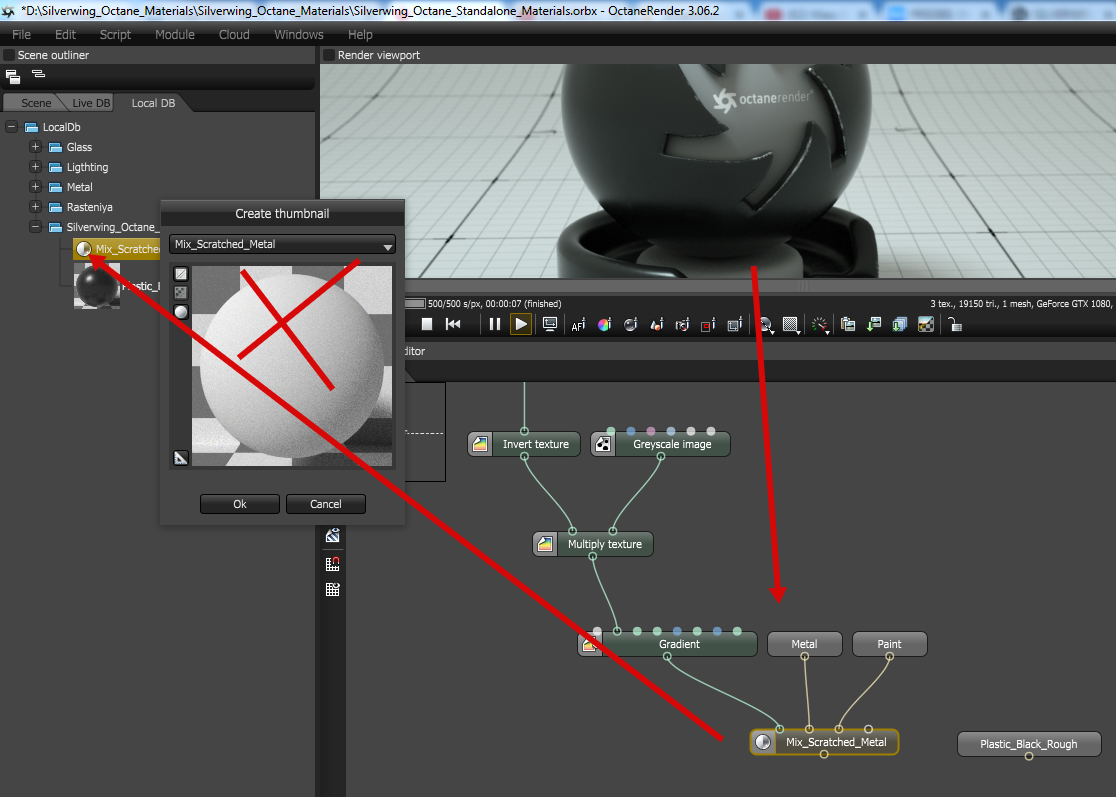Image resolution: width=1116 pixels, height=797 pixels.
Task: Click save render image icon with green arrow
Action: pyautogui.click(x=874, y=324)
